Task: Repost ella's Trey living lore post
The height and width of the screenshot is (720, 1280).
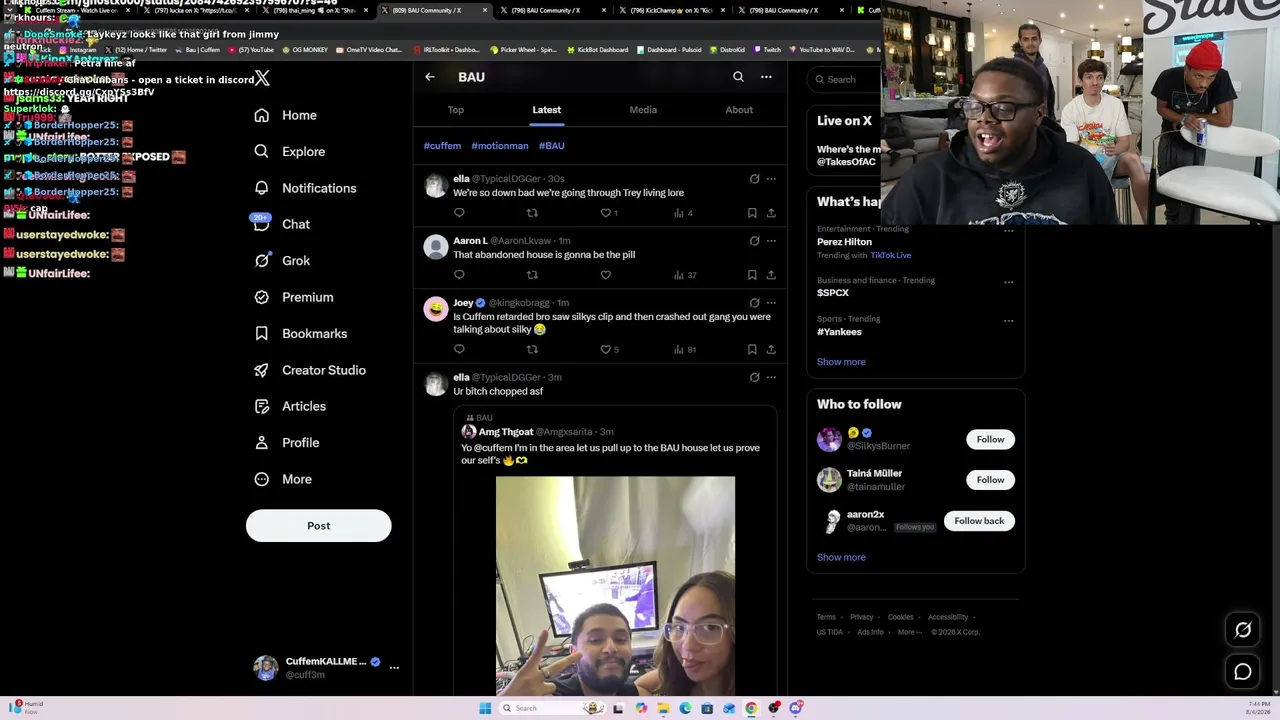Action: point(532,213)
